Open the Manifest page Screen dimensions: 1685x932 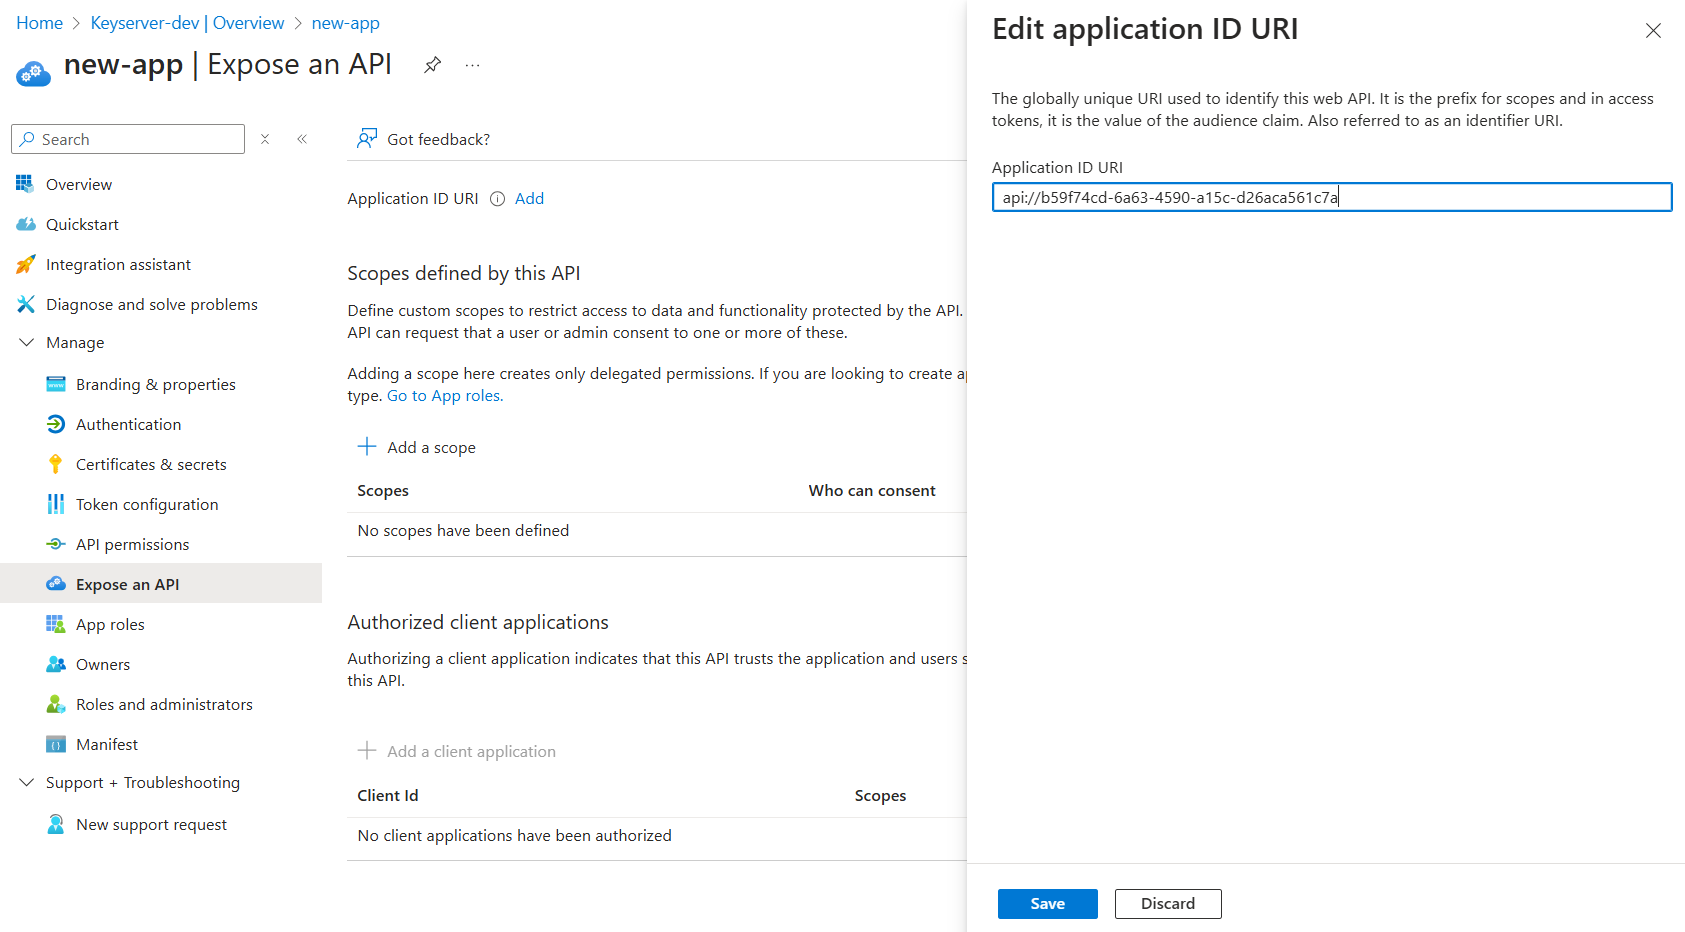pyautogui.click(x=107, y=745)
